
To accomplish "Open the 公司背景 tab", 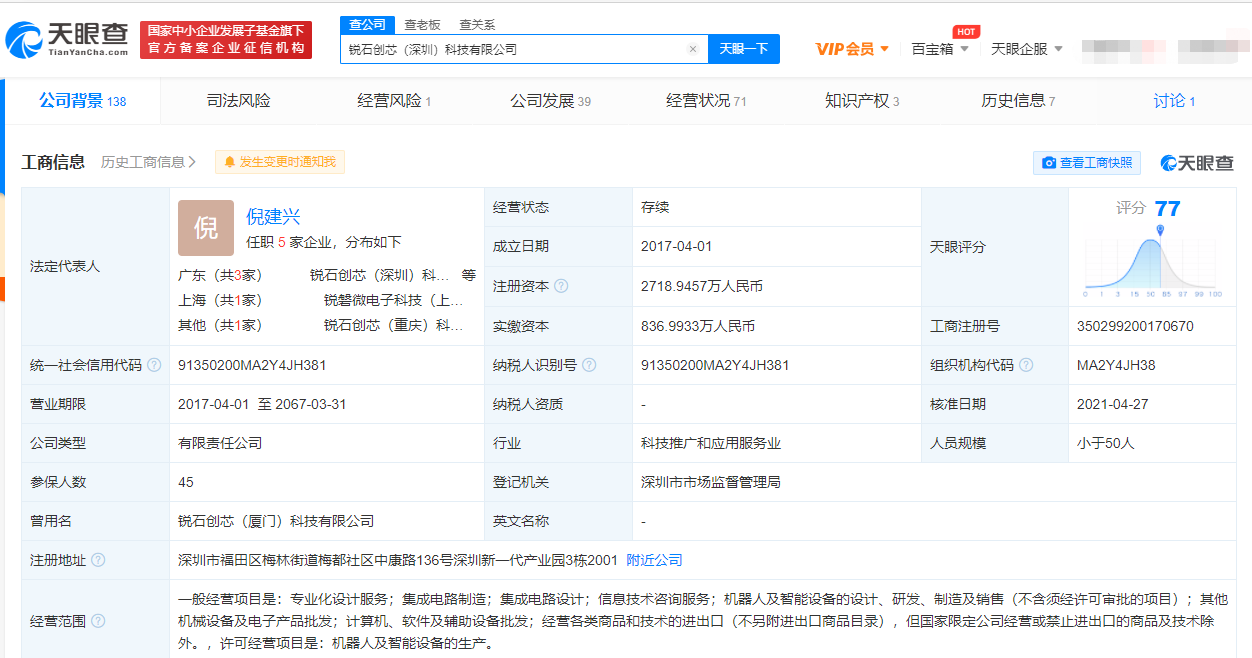I will (x=83, y=101).
